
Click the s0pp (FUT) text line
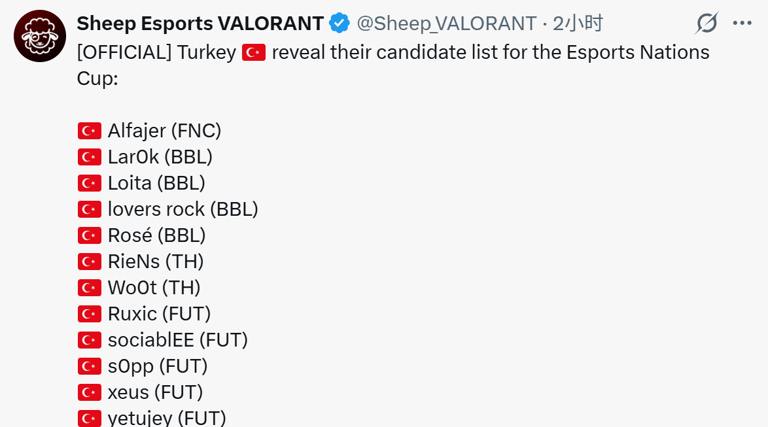(x=157, y=366)
